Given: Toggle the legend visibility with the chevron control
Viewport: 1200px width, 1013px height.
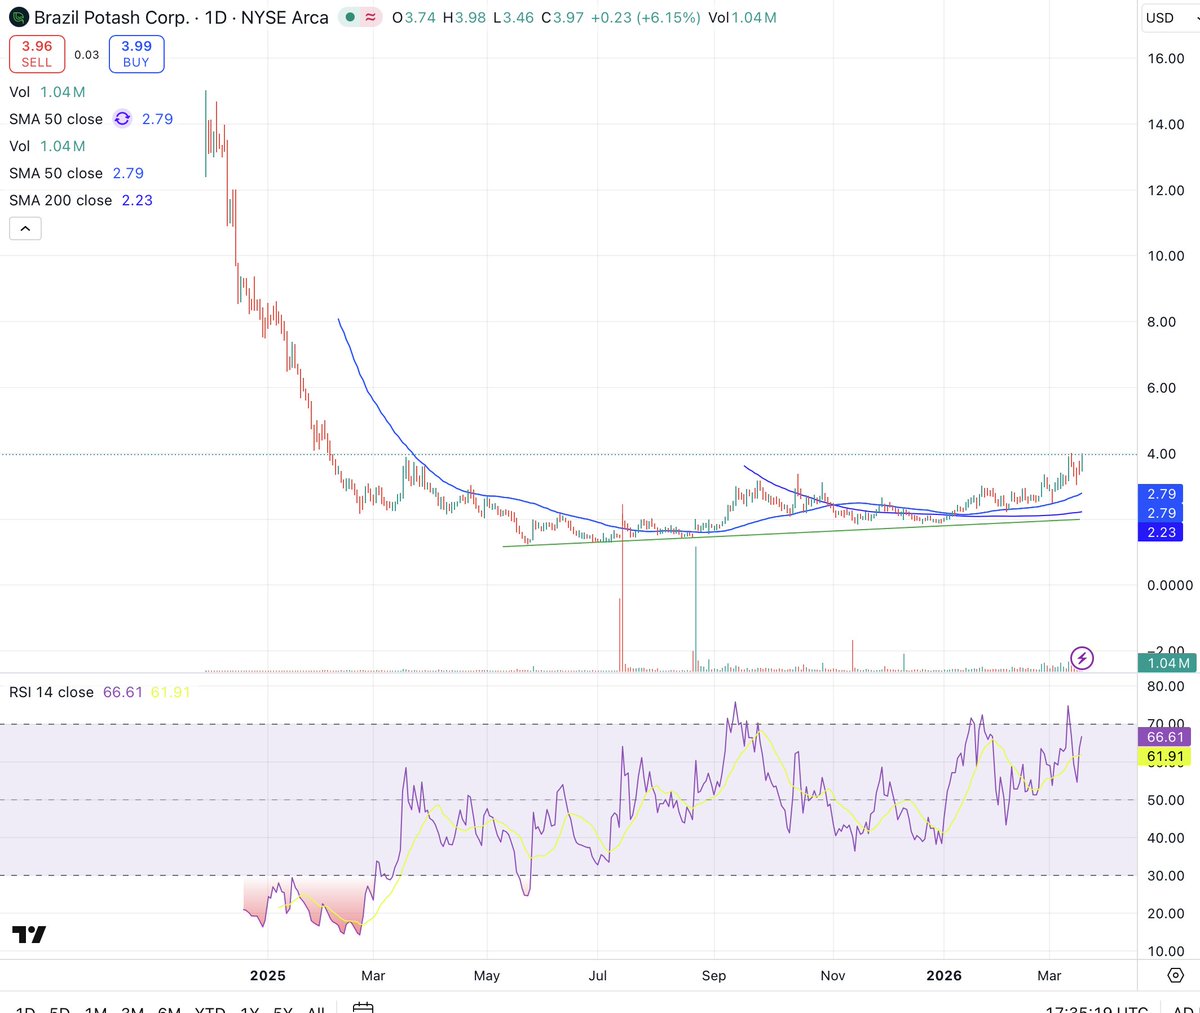Looking at the screenshot, I should (x=24, y=228).
